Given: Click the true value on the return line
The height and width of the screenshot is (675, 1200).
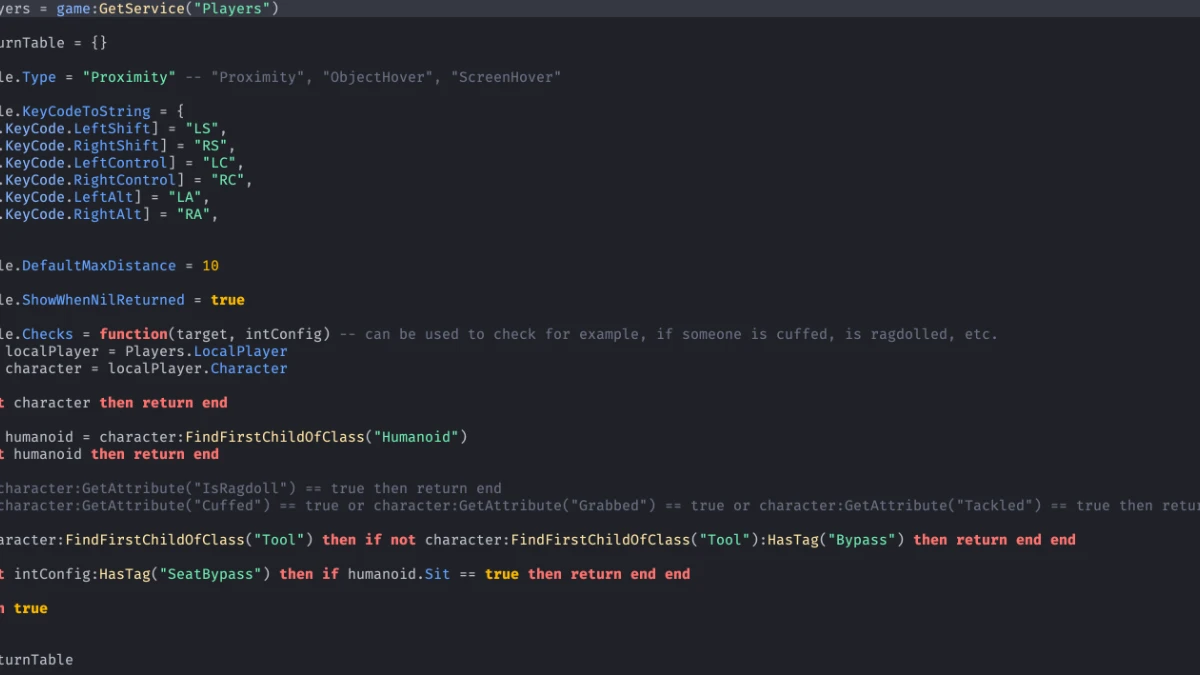Looking at the screenshot, I should click(31, 608).
